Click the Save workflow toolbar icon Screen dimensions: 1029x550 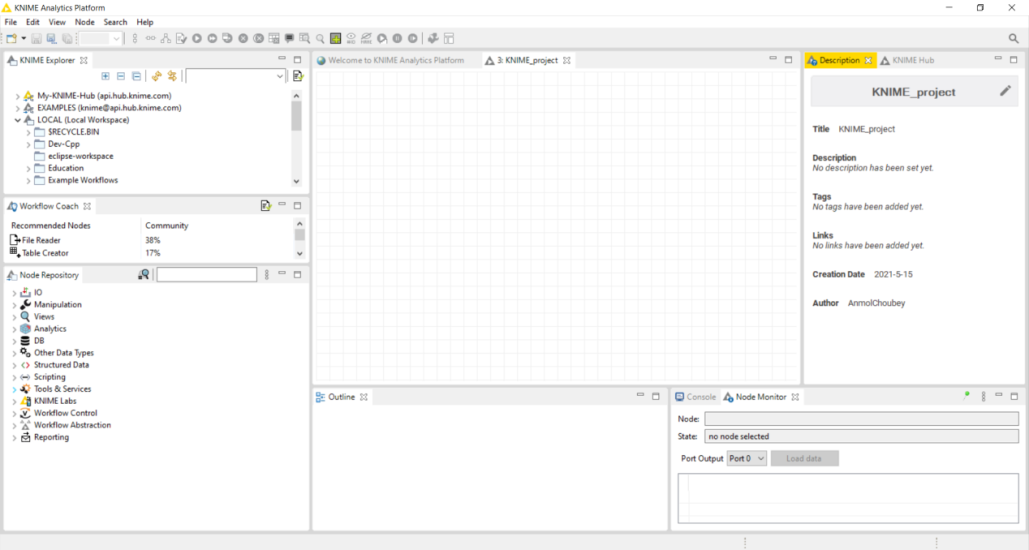pos(36,39)
